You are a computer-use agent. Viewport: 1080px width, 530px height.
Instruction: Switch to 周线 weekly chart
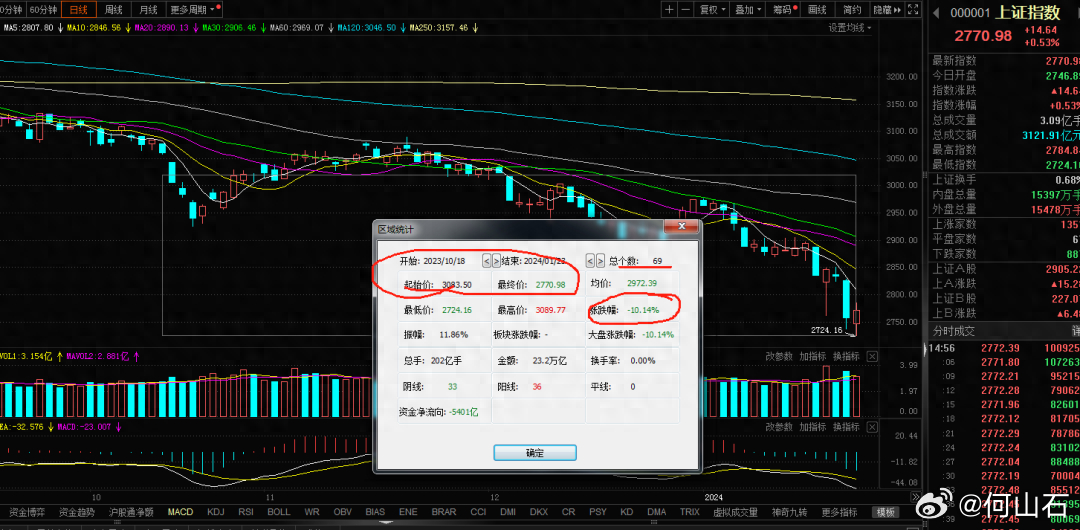[x=113, y=10]
